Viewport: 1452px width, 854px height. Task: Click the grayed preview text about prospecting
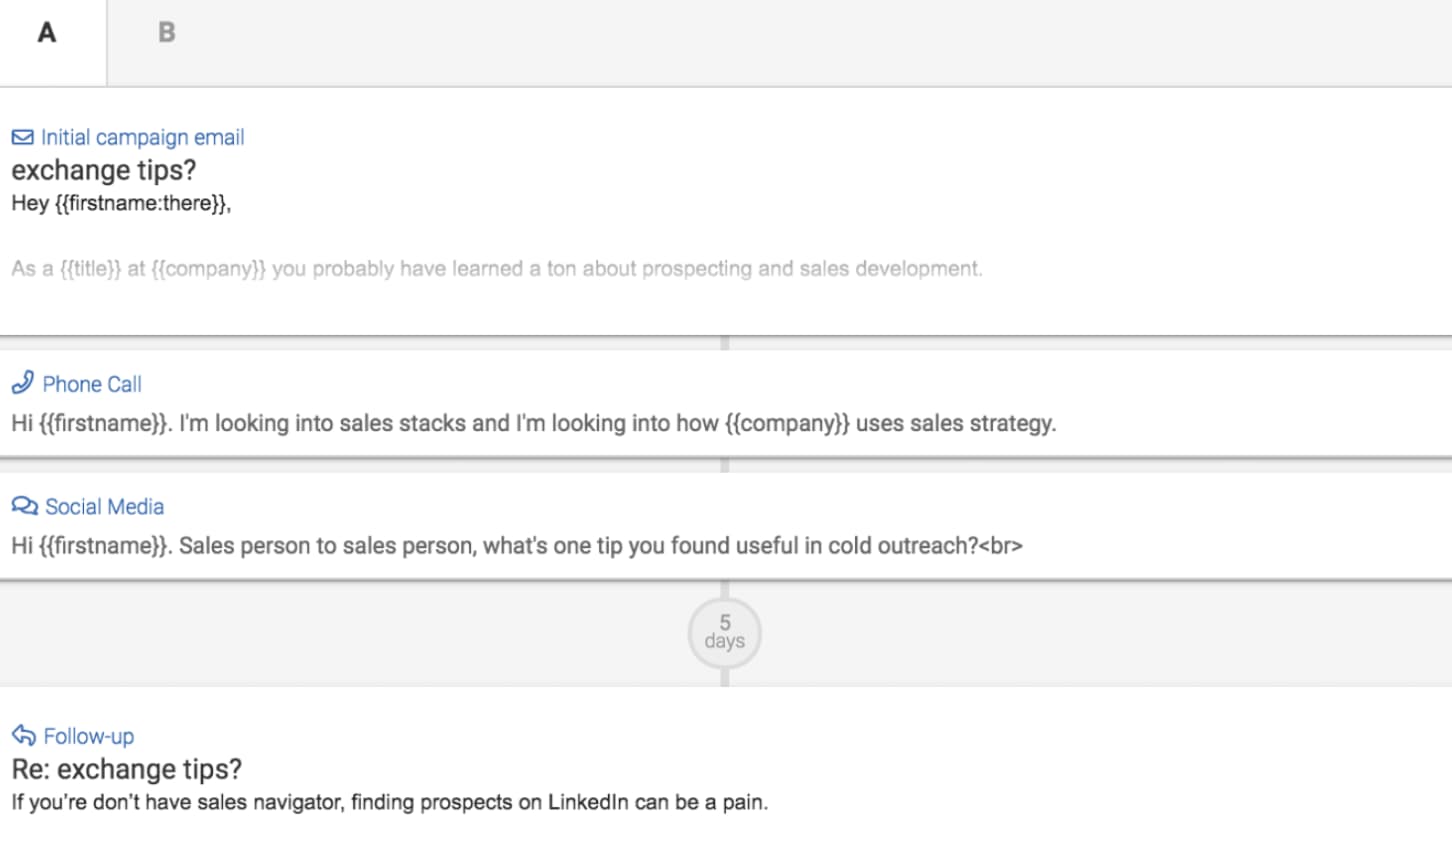497,268
